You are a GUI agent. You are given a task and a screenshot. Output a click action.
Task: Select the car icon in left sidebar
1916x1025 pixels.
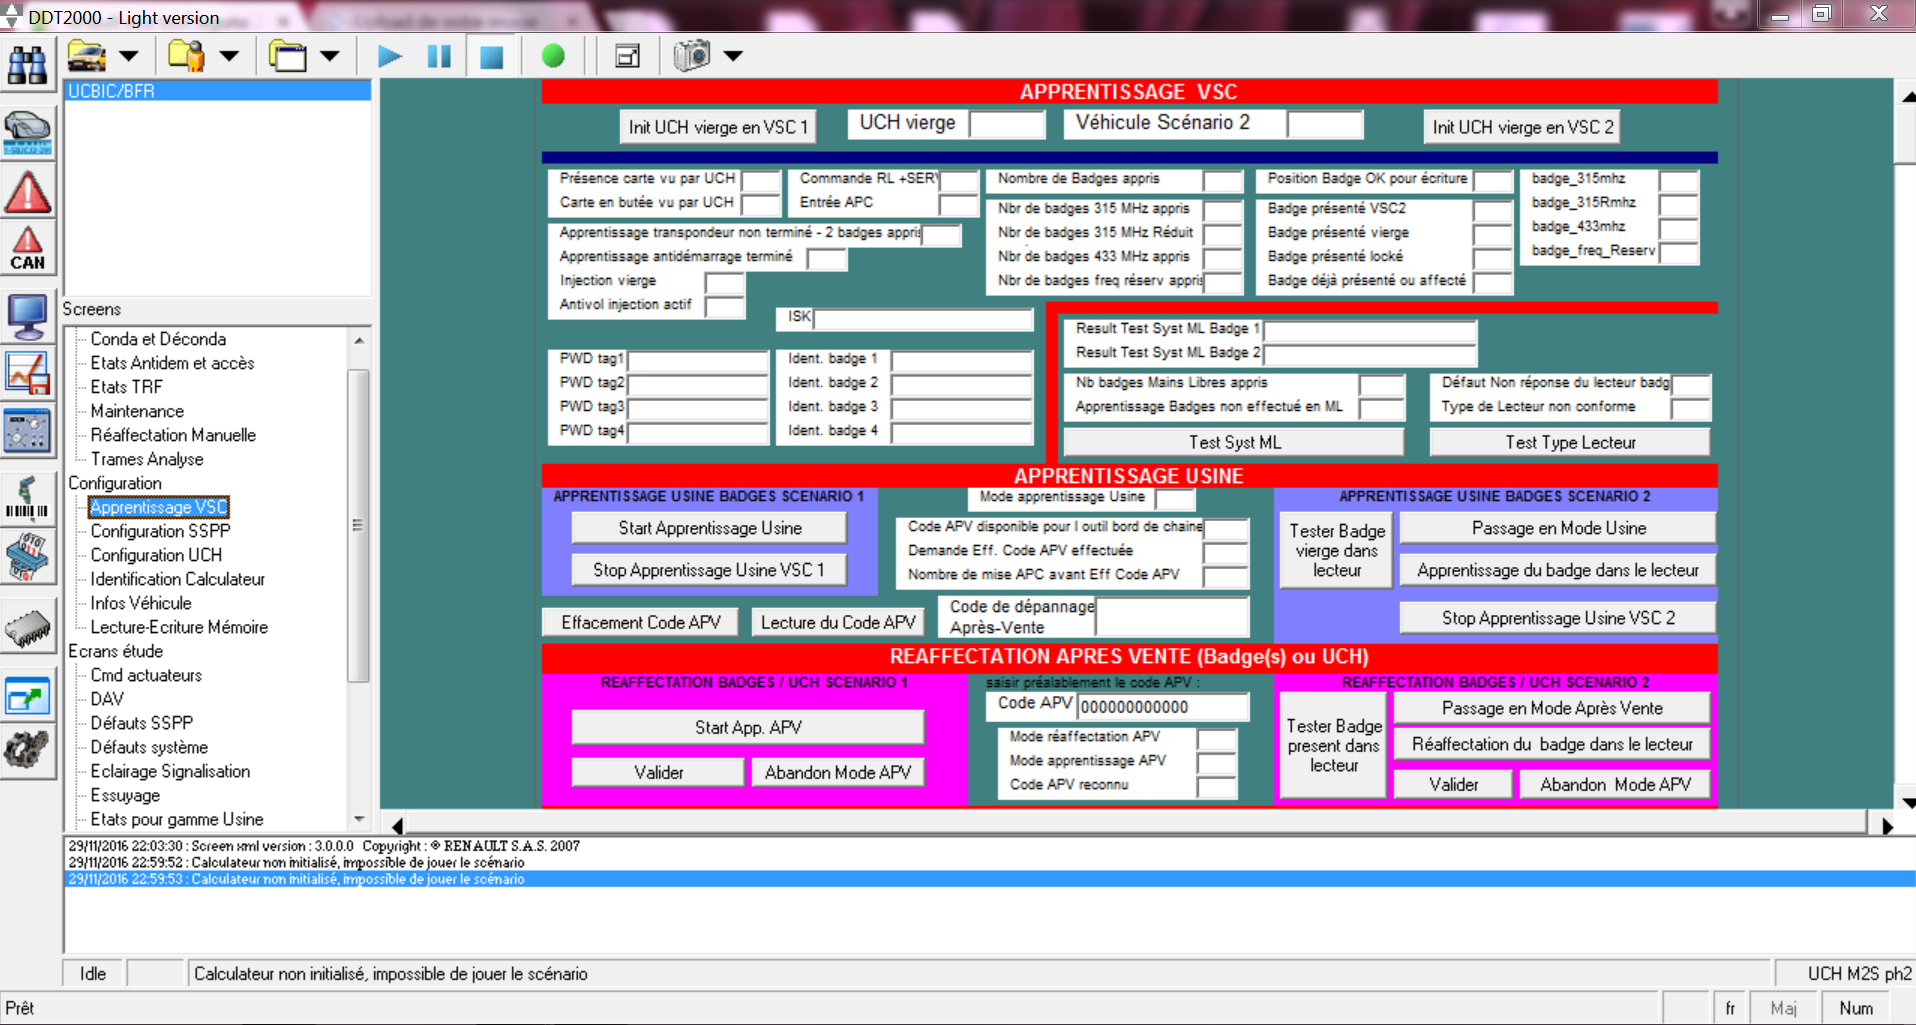pyautogui.click(x=27, y=133)
